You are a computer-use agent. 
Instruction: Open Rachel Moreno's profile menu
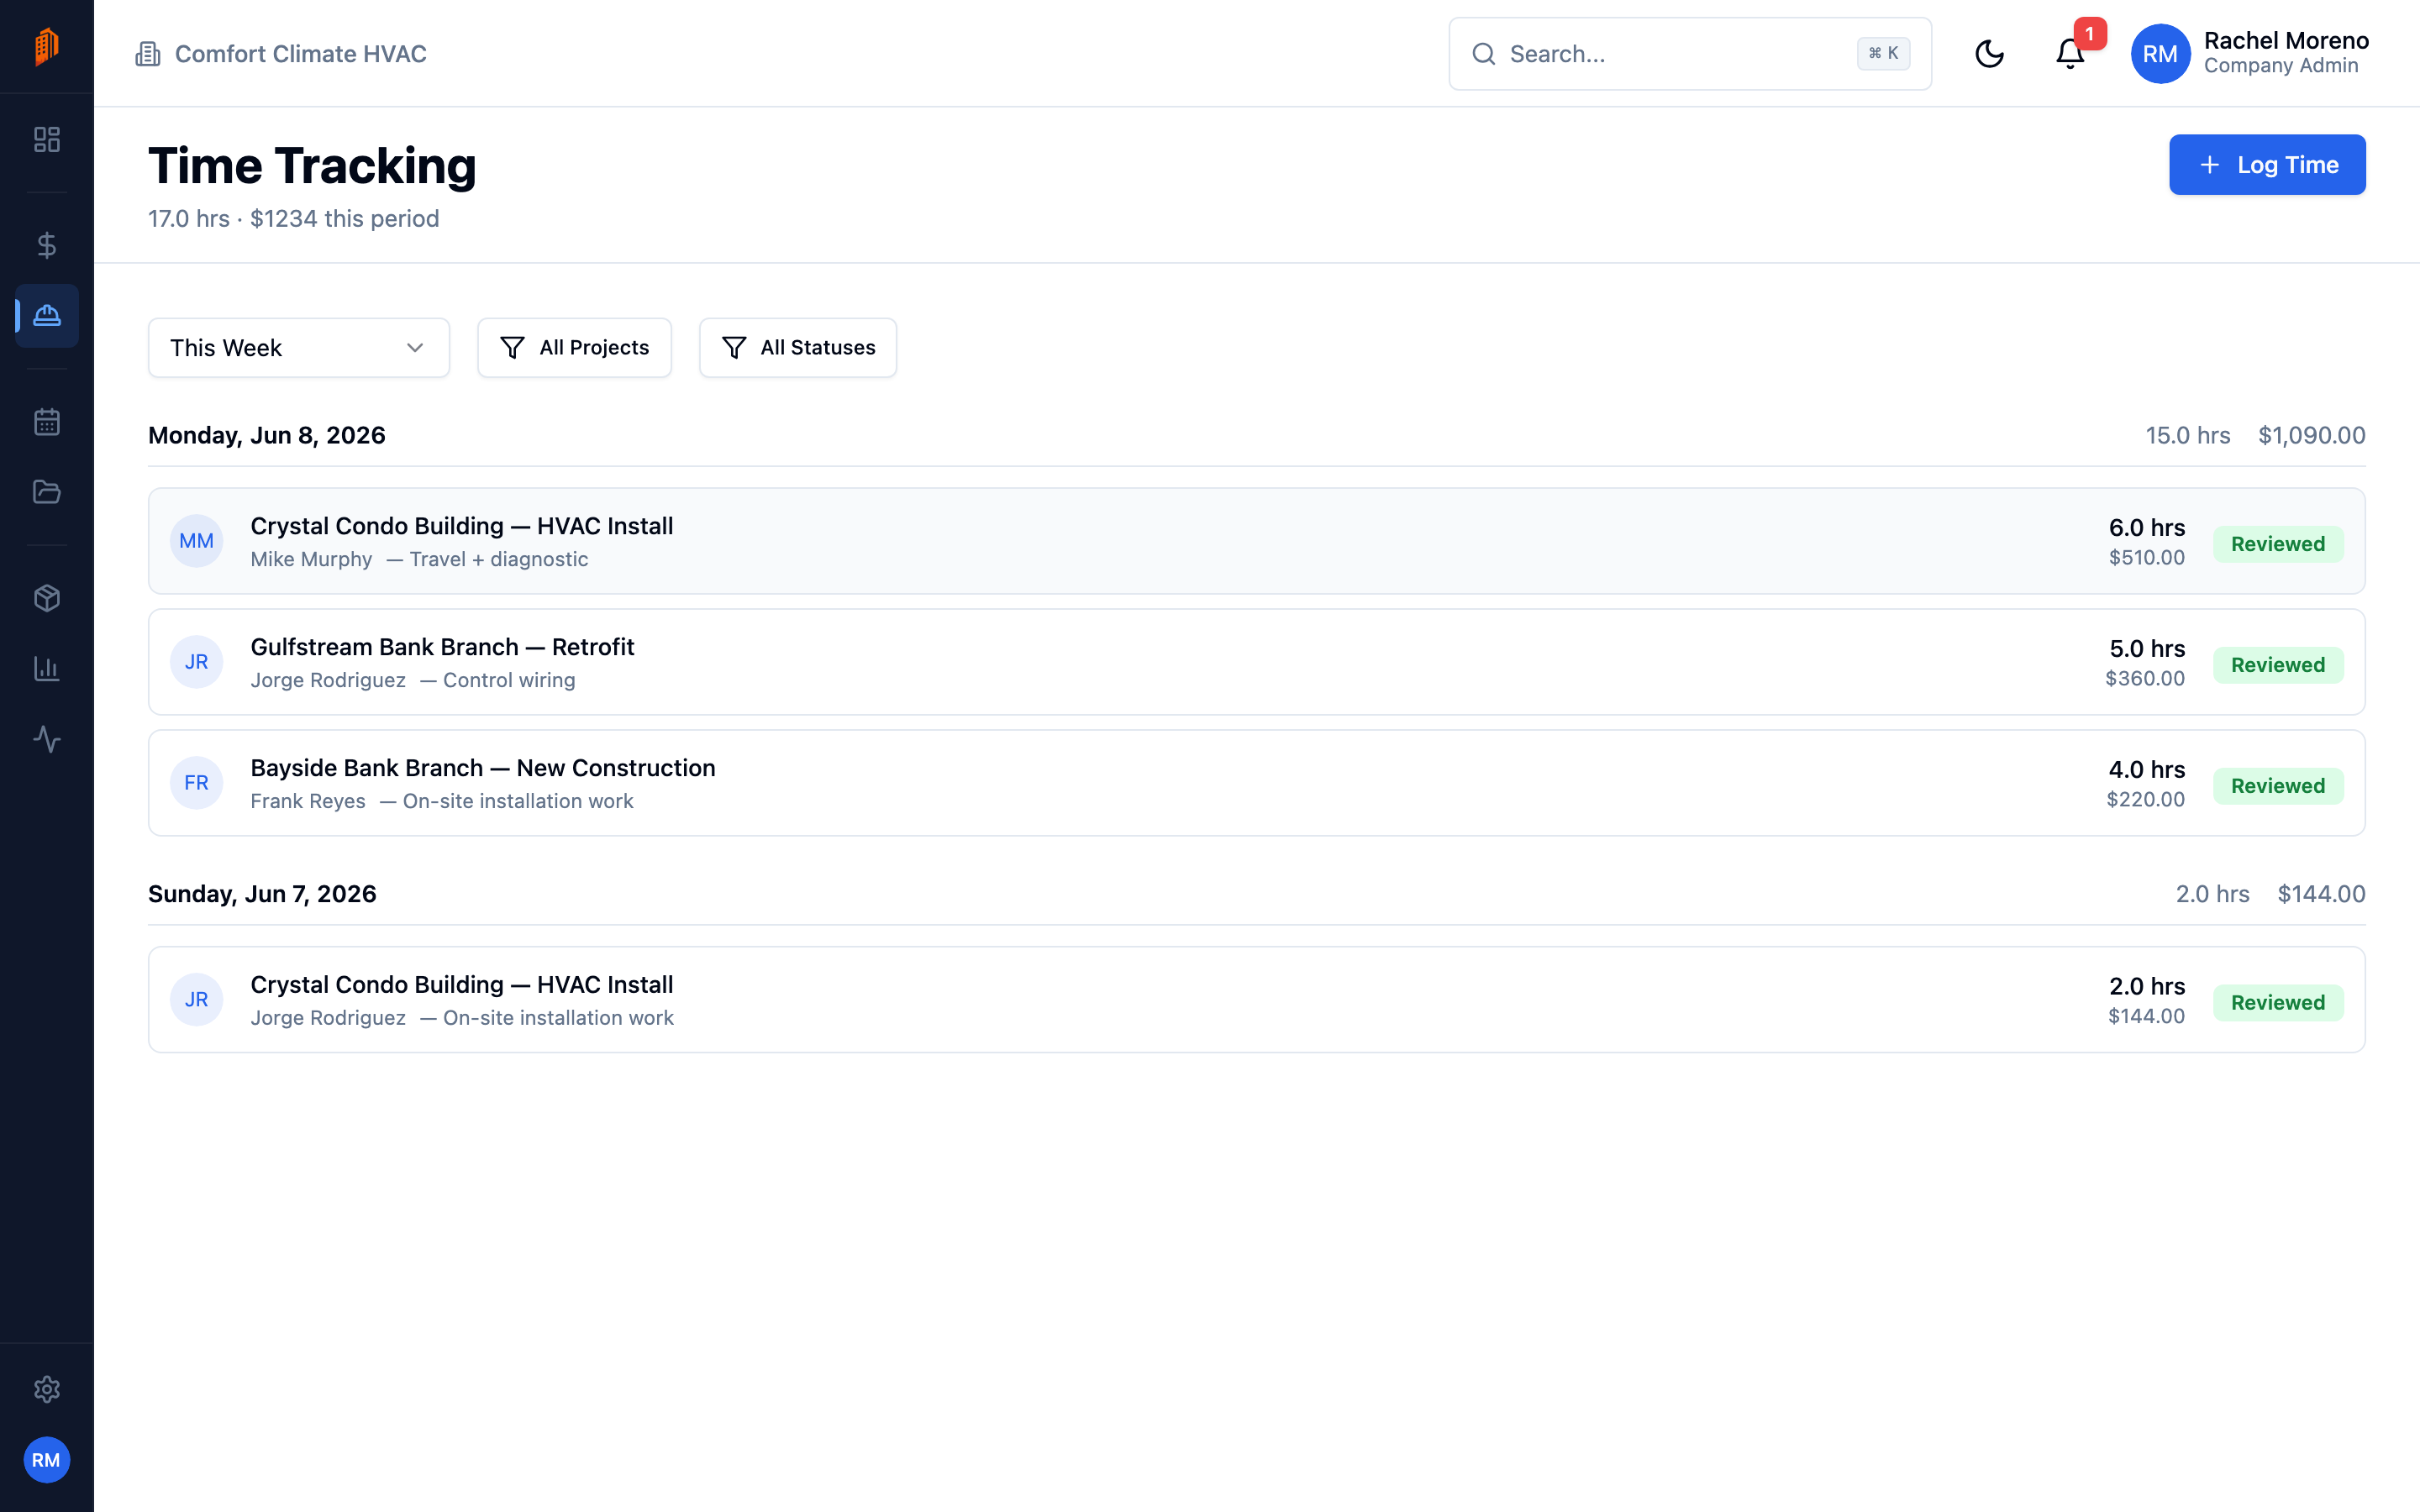tap(2249, 54)
